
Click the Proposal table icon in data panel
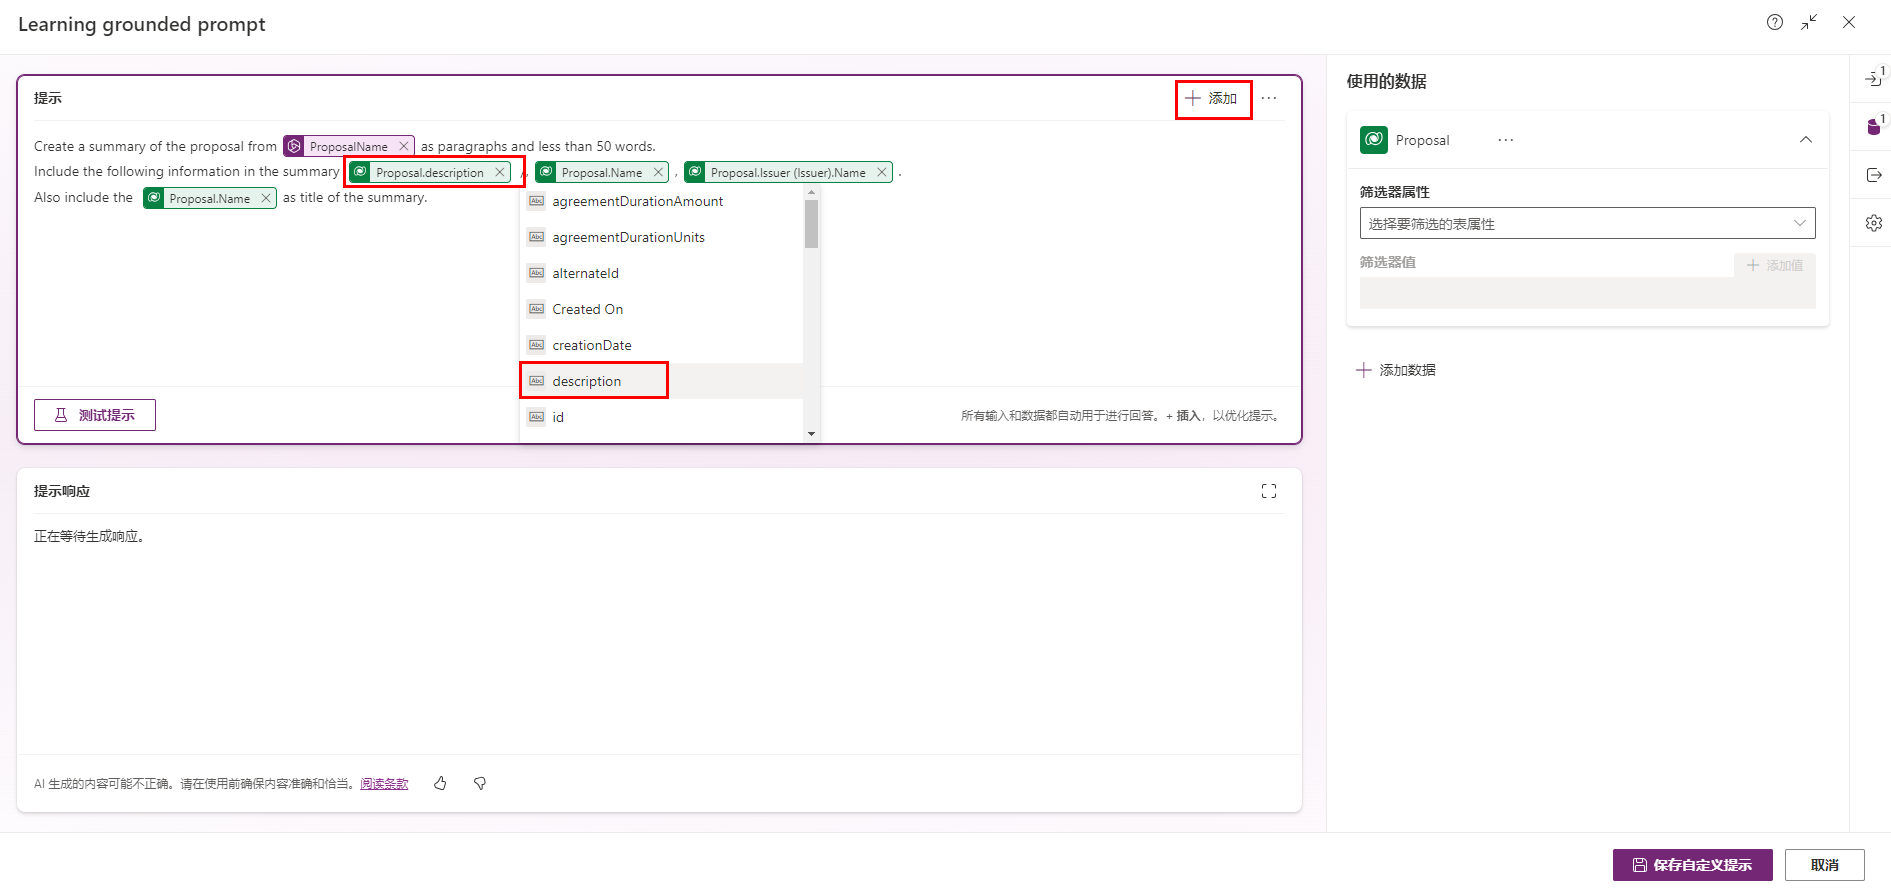pos(1374,140)
